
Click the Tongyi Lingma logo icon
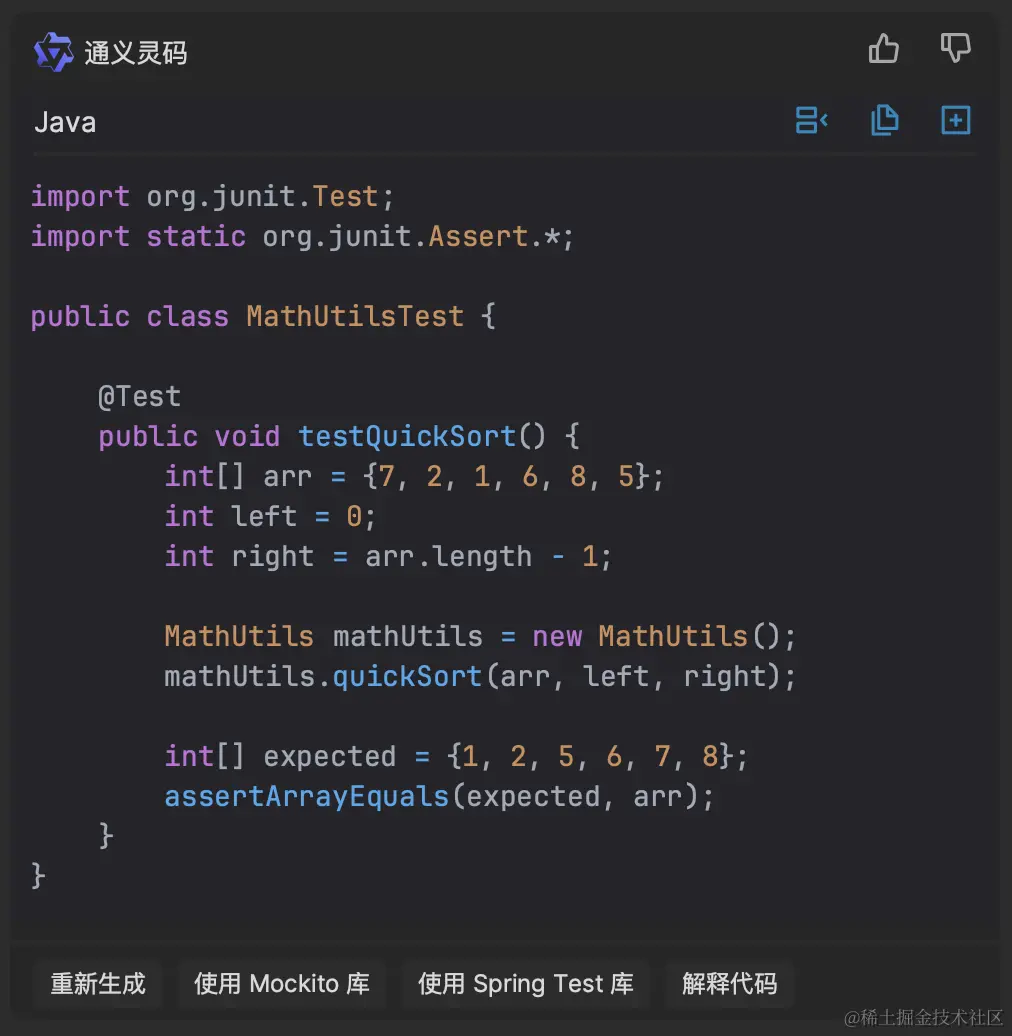pyautogui.click(x=53, y=52)
